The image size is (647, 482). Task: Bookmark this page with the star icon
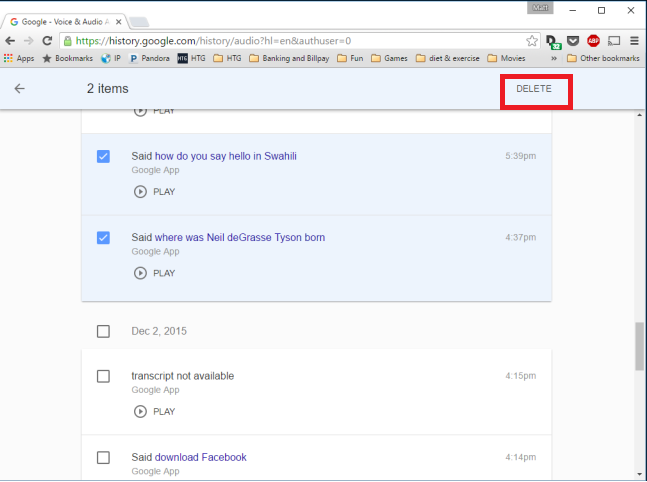click(533, 41)
